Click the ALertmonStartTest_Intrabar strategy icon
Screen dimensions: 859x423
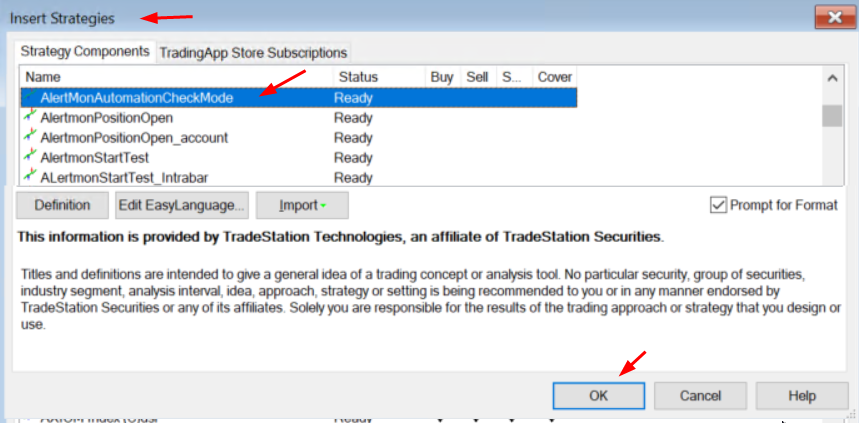point(30,176)
